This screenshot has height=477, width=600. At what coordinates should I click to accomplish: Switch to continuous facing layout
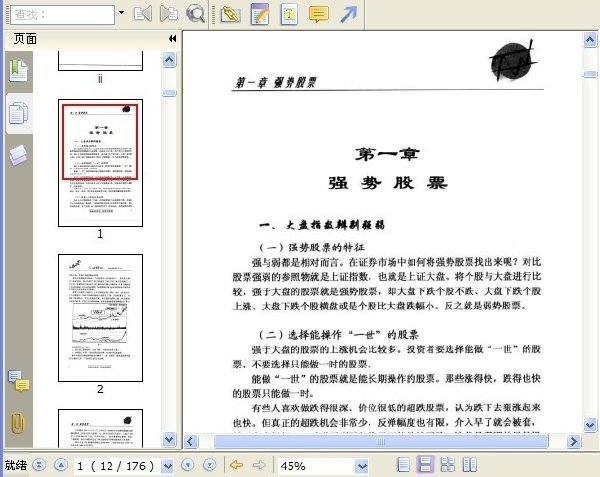[x=448, y=465]
